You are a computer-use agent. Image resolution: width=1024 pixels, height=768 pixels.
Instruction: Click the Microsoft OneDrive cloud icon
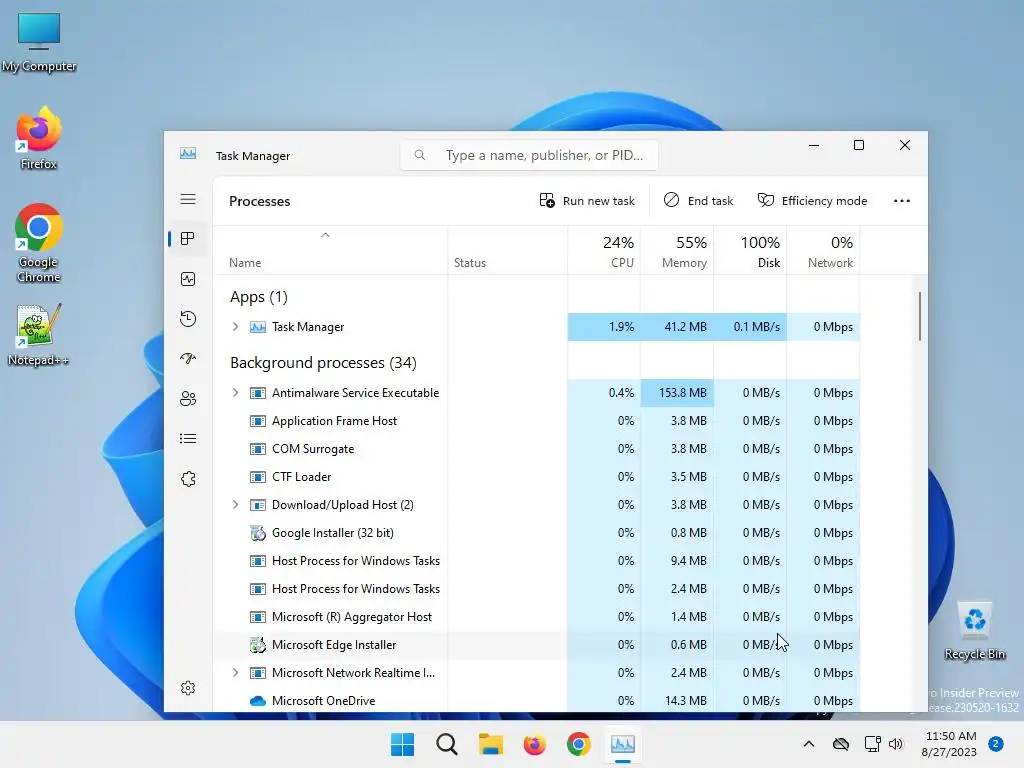pyautogui.click(x=258, y=701)
